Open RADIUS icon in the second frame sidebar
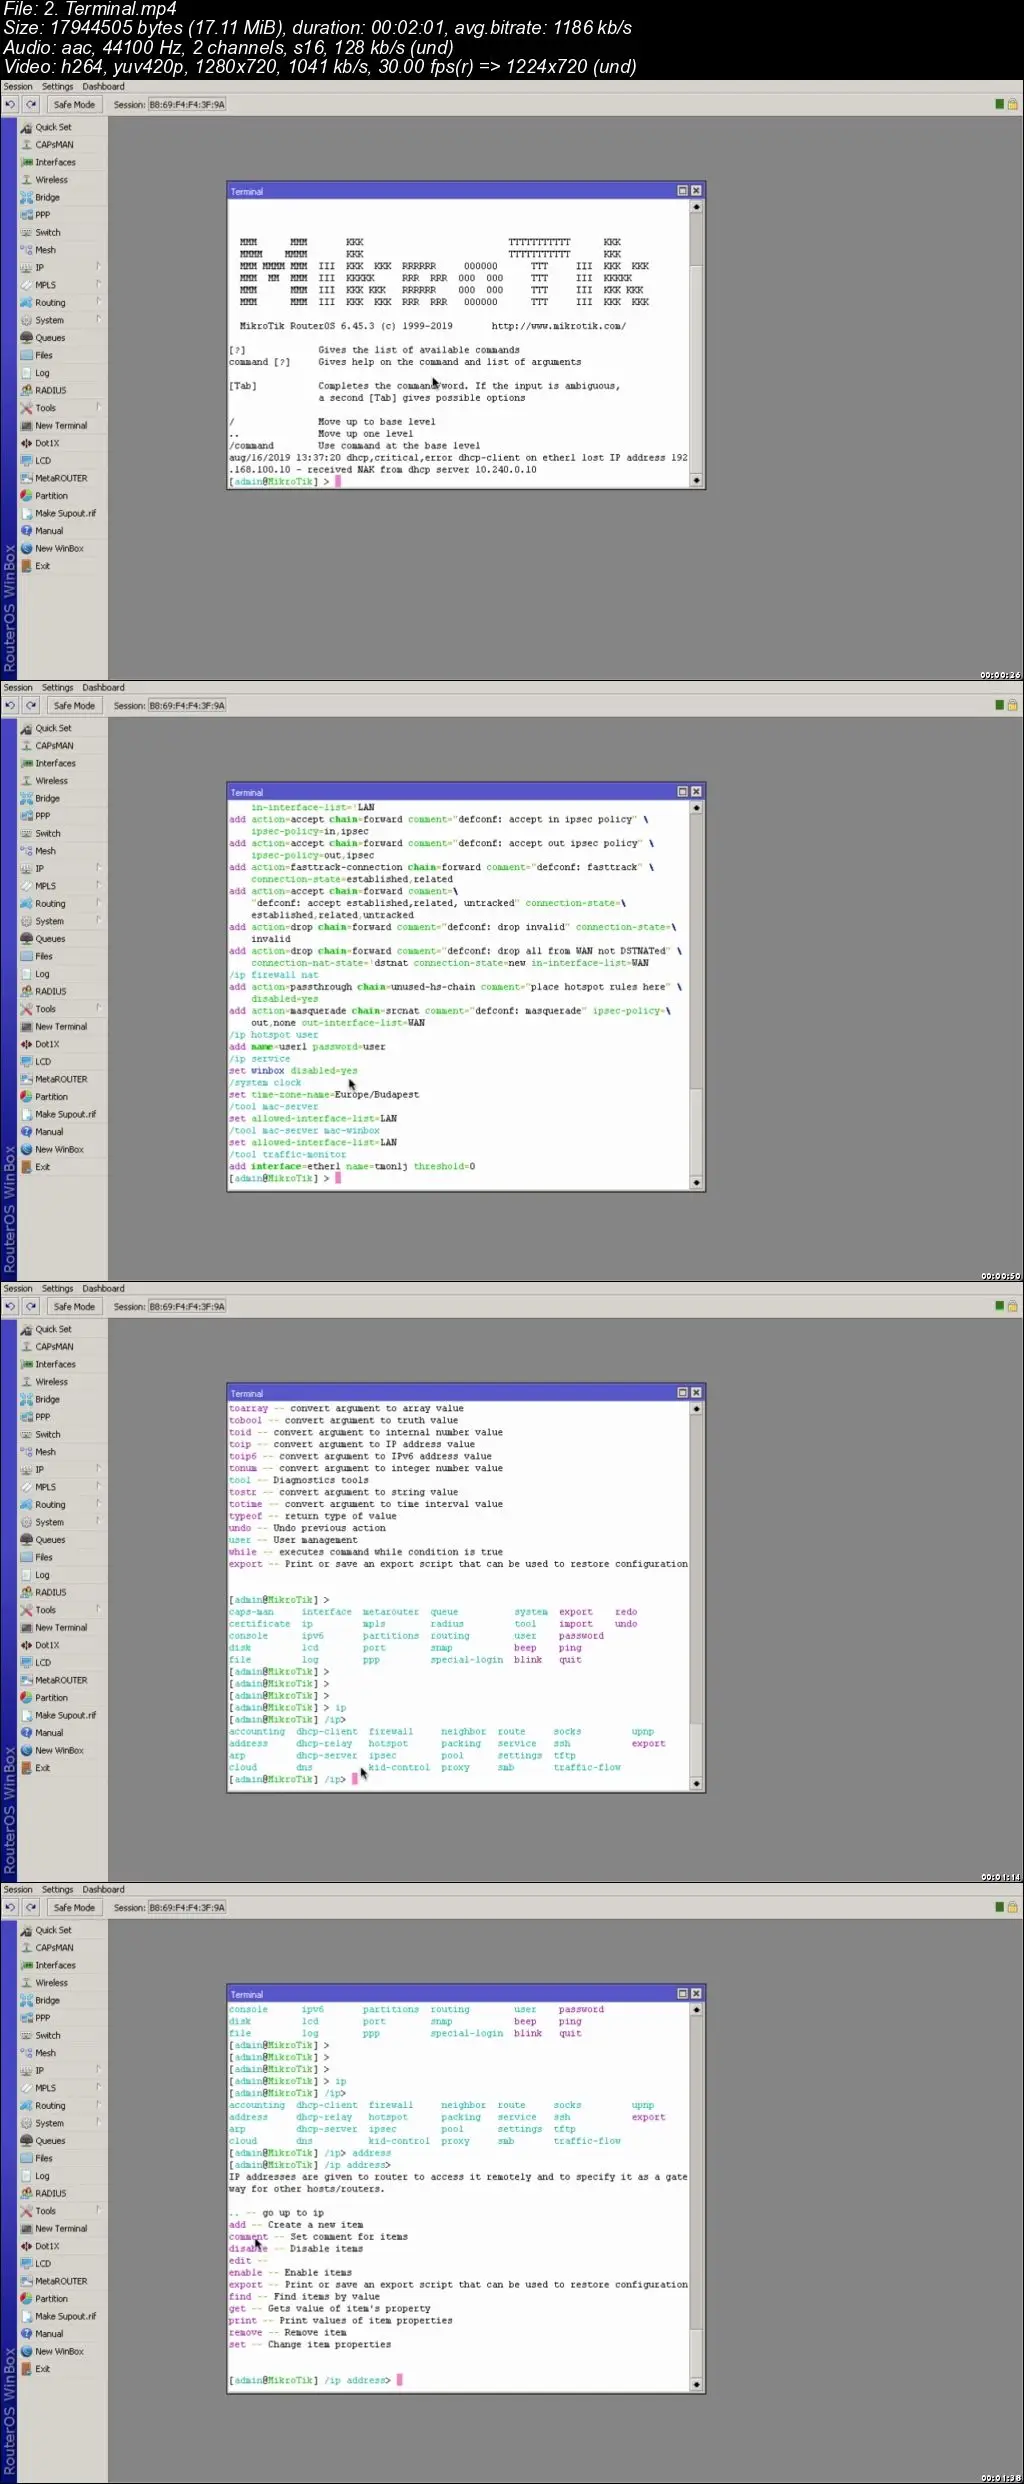 click(x=27, y=991)
